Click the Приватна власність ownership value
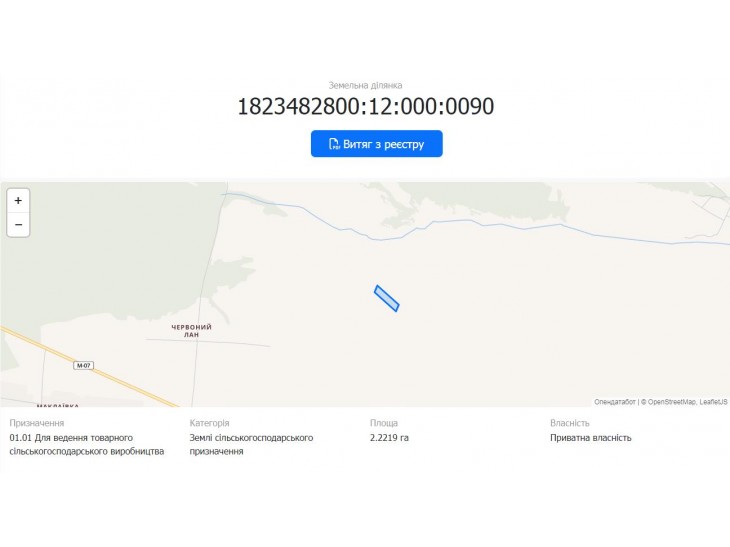The width and height of the screenshot is (730, 547). pos(591,438)
